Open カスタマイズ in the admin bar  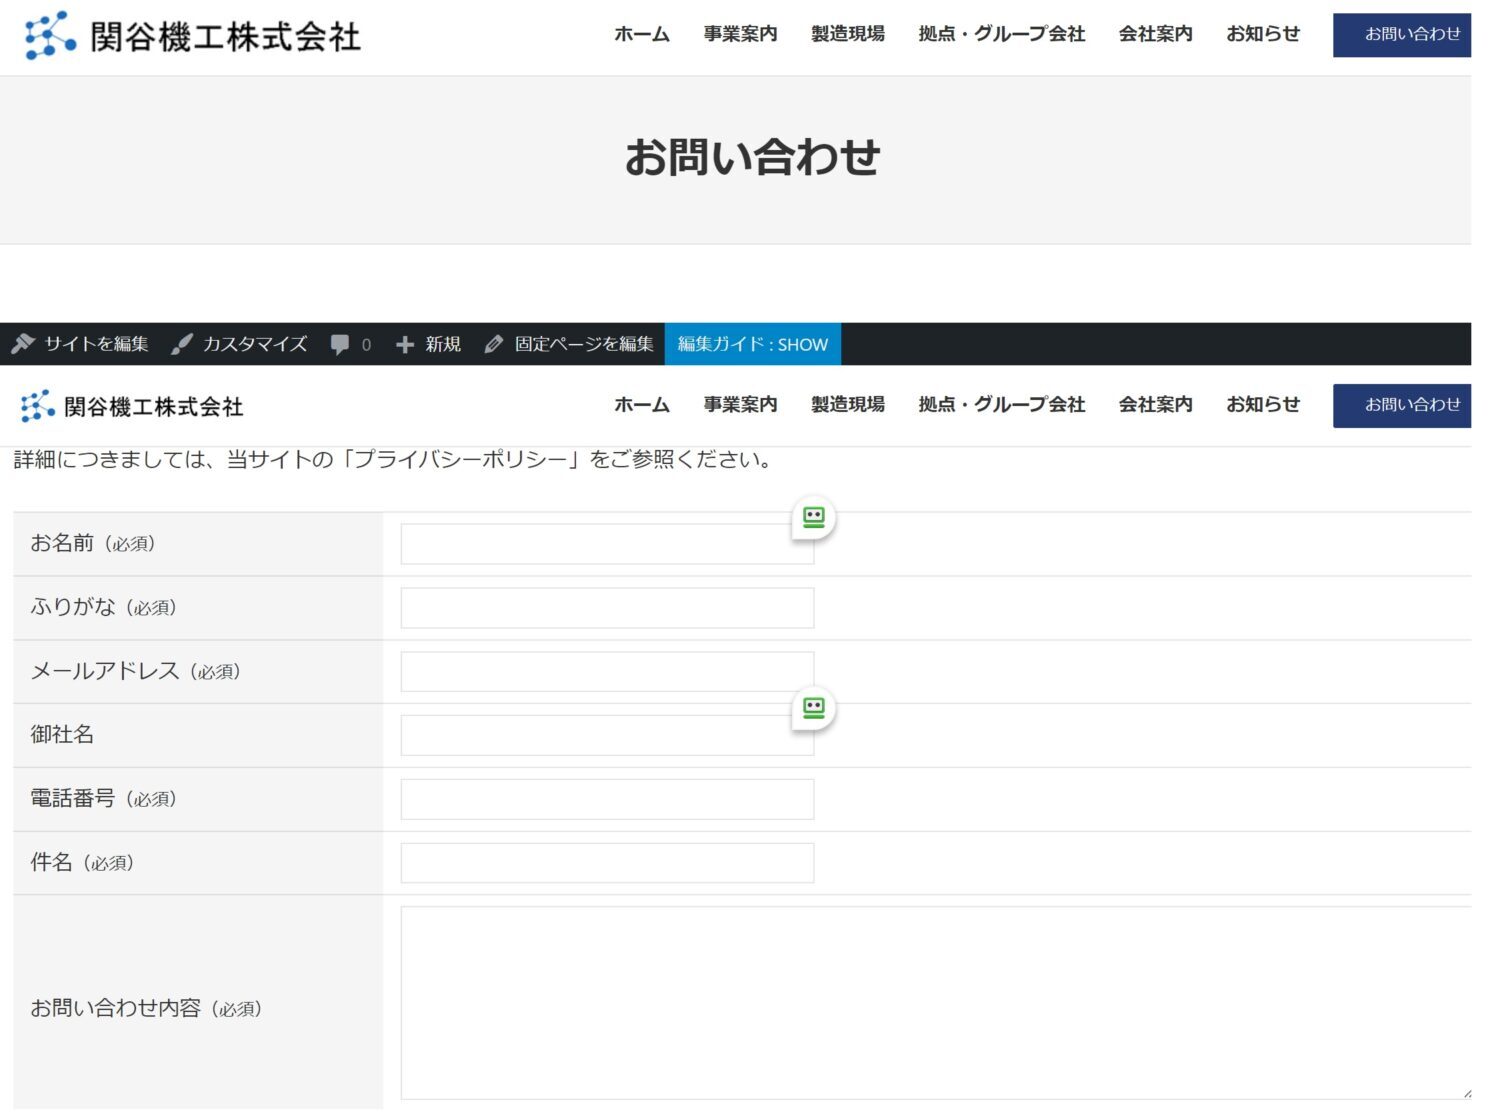[239, 344]
